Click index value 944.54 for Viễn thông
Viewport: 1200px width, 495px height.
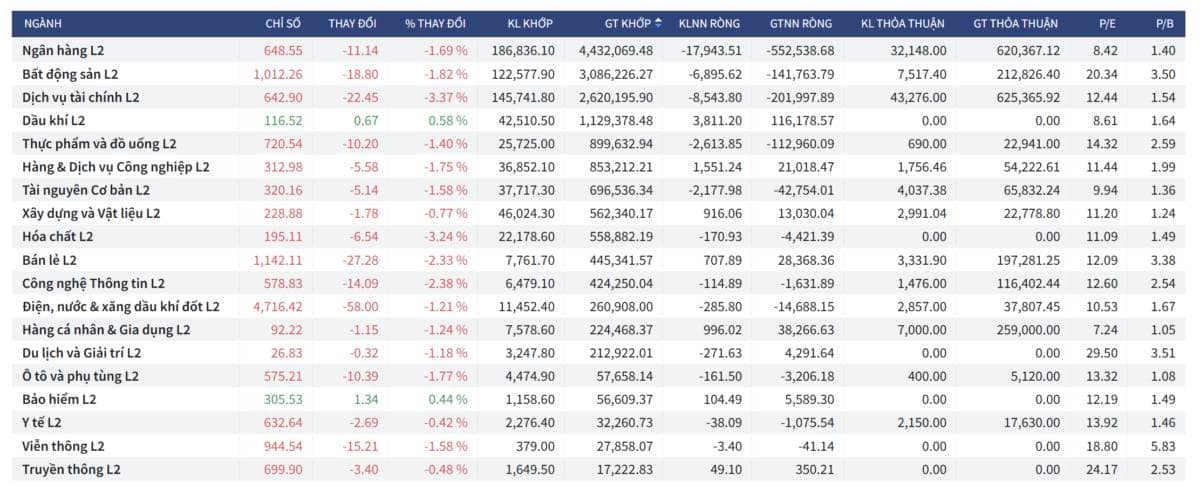click(283, 446)
